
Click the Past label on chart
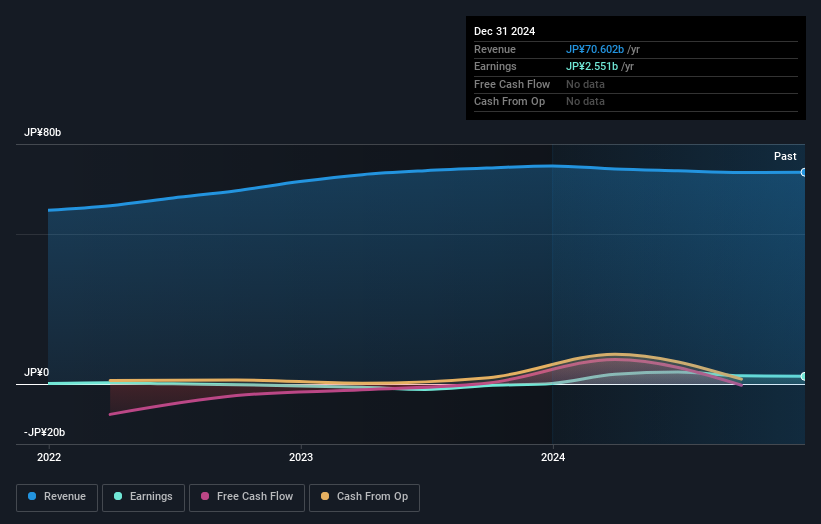click(785, 156)
